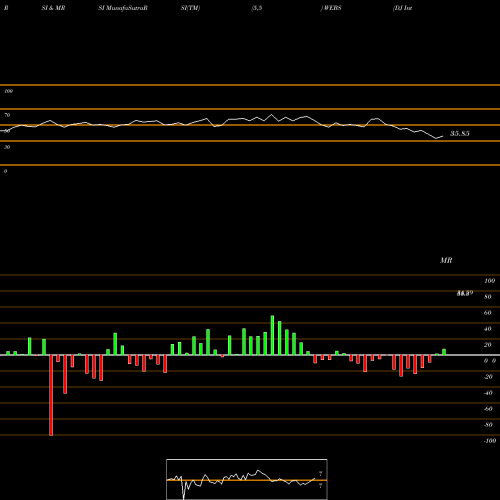This screenshot has height=500, width=500.
Task: Click the 'SI & MR' header text
Action: [x=53, y=8]
